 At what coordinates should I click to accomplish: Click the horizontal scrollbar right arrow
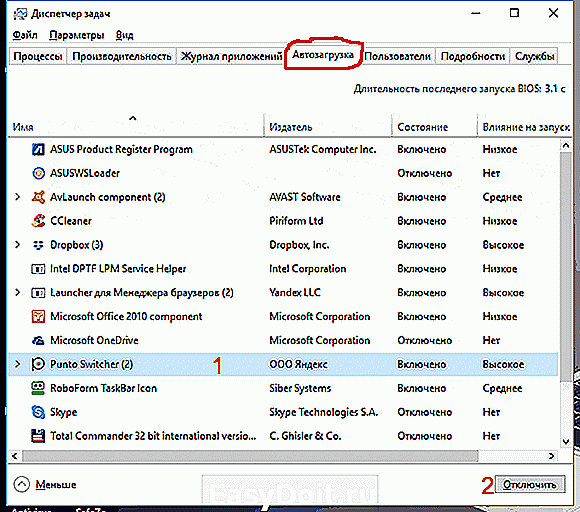552,456
